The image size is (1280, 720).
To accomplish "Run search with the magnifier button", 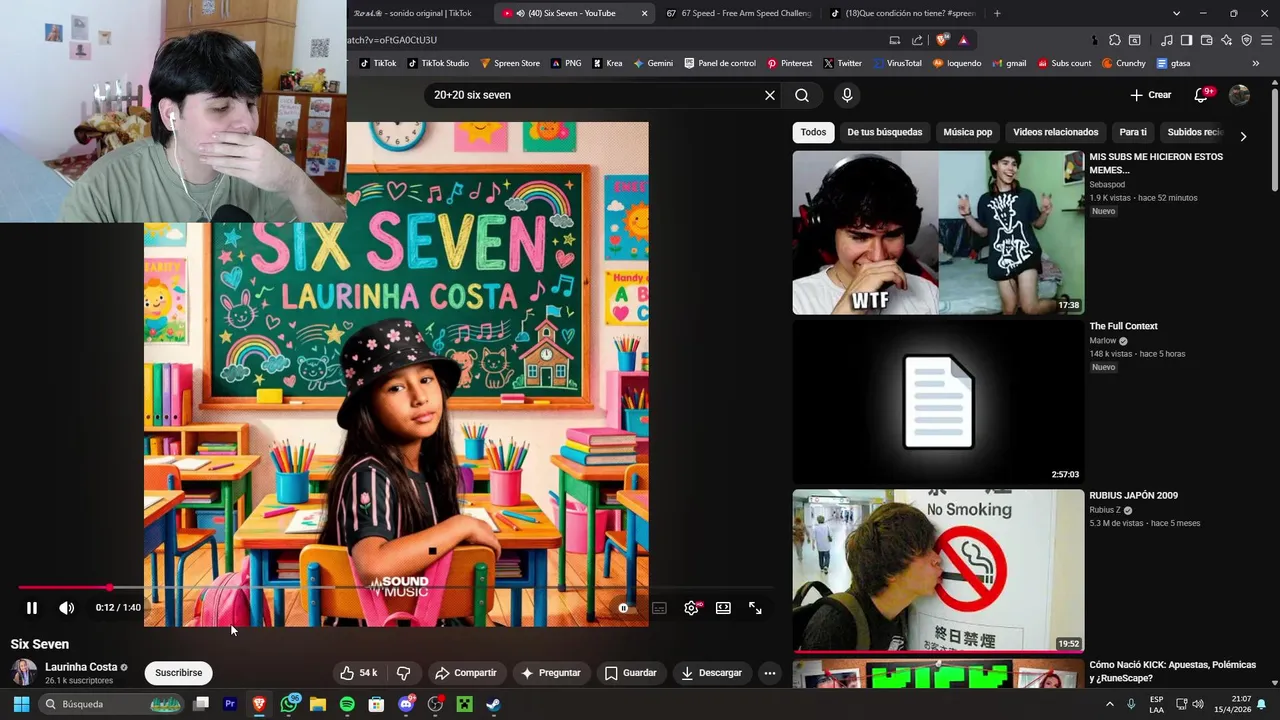I will 802,95.
